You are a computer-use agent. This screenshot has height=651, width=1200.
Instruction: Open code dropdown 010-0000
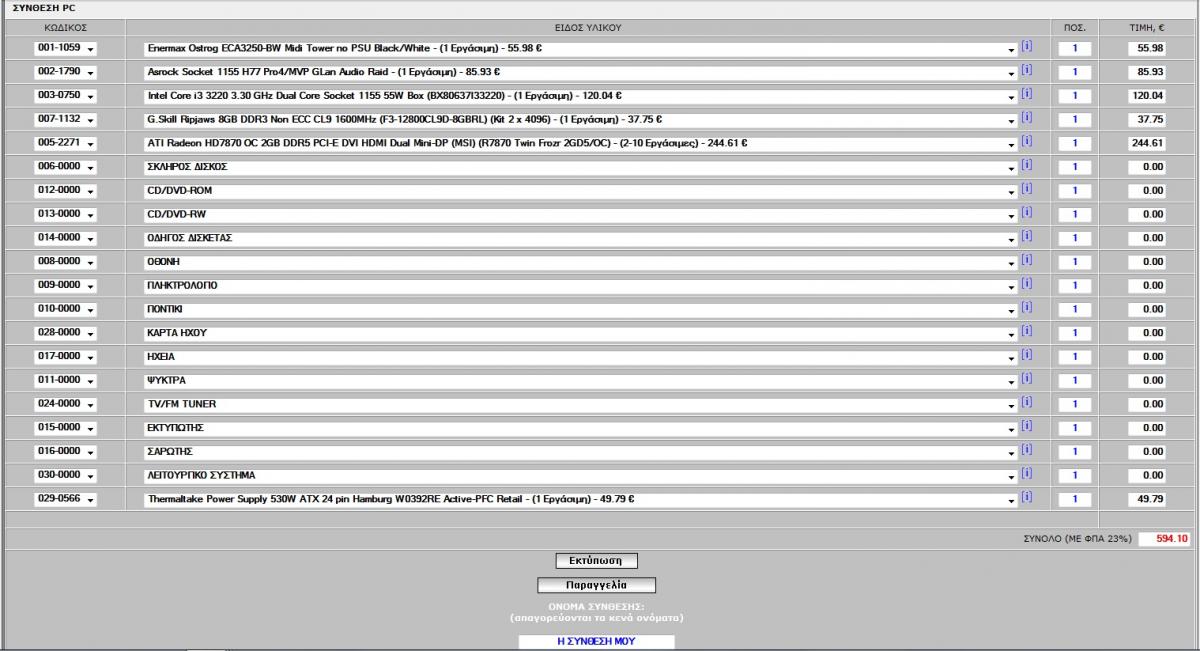pos(64,309)
